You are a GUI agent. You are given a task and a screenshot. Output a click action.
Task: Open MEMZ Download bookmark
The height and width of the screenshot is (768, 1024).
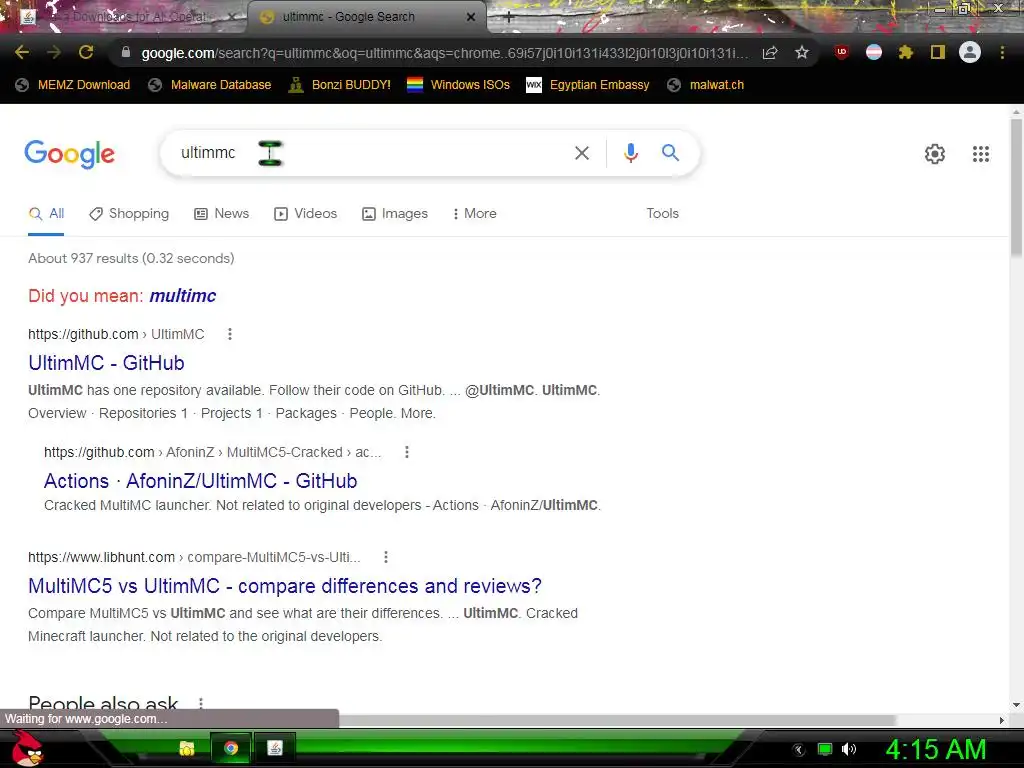tap(72, 85)
